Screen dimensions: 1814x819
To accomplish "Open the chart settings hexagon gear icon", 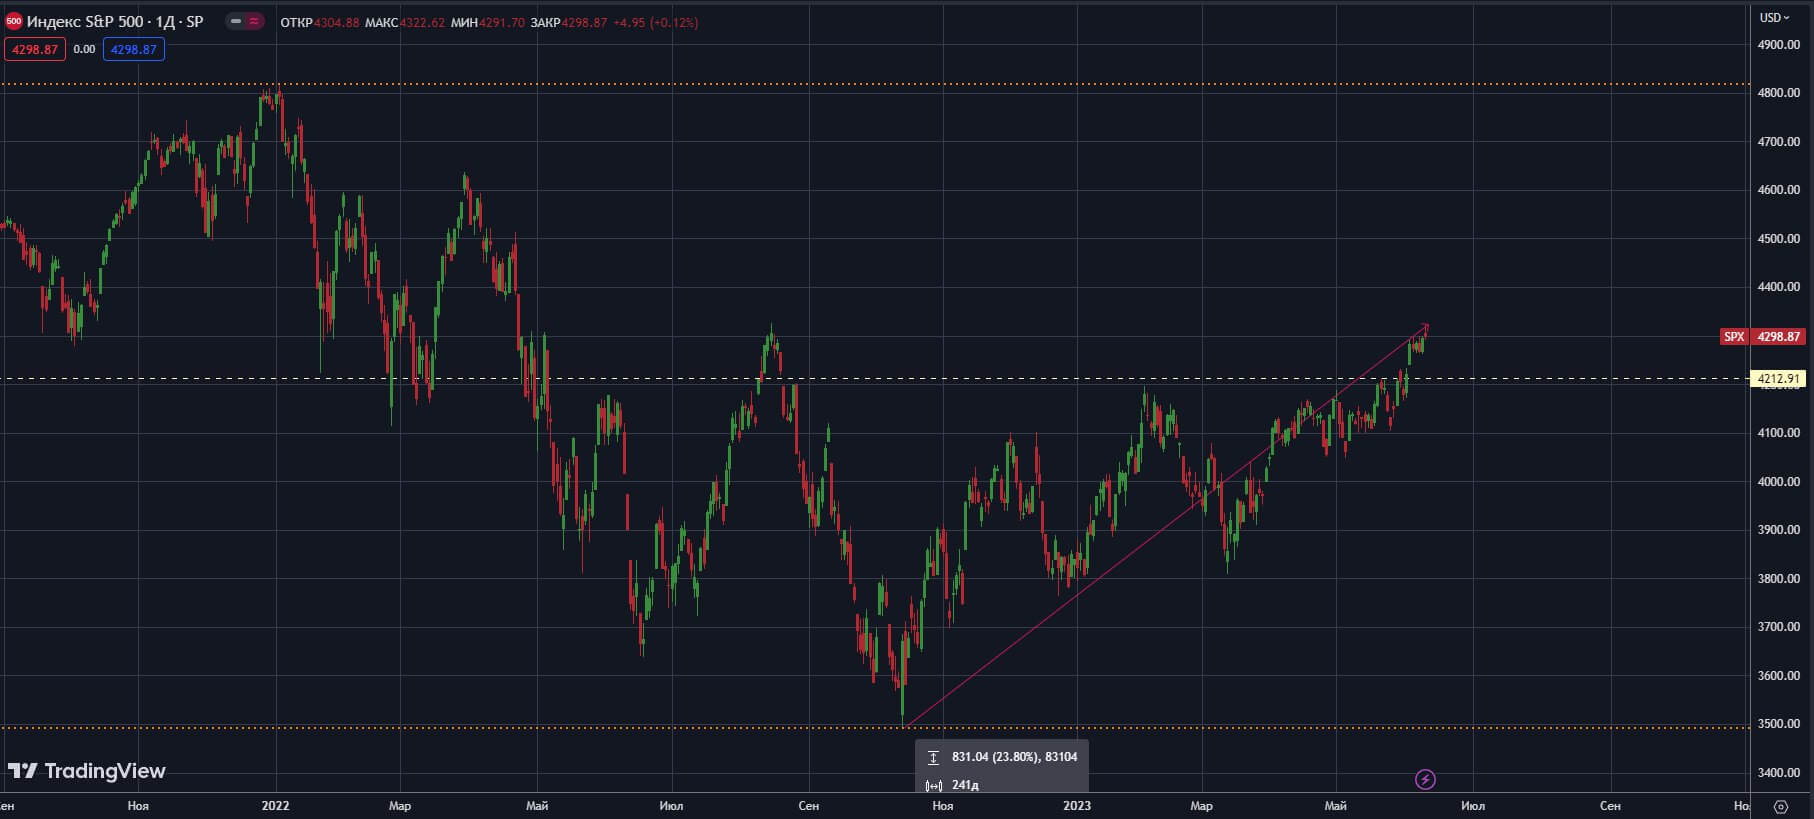I will (1780, 806).
